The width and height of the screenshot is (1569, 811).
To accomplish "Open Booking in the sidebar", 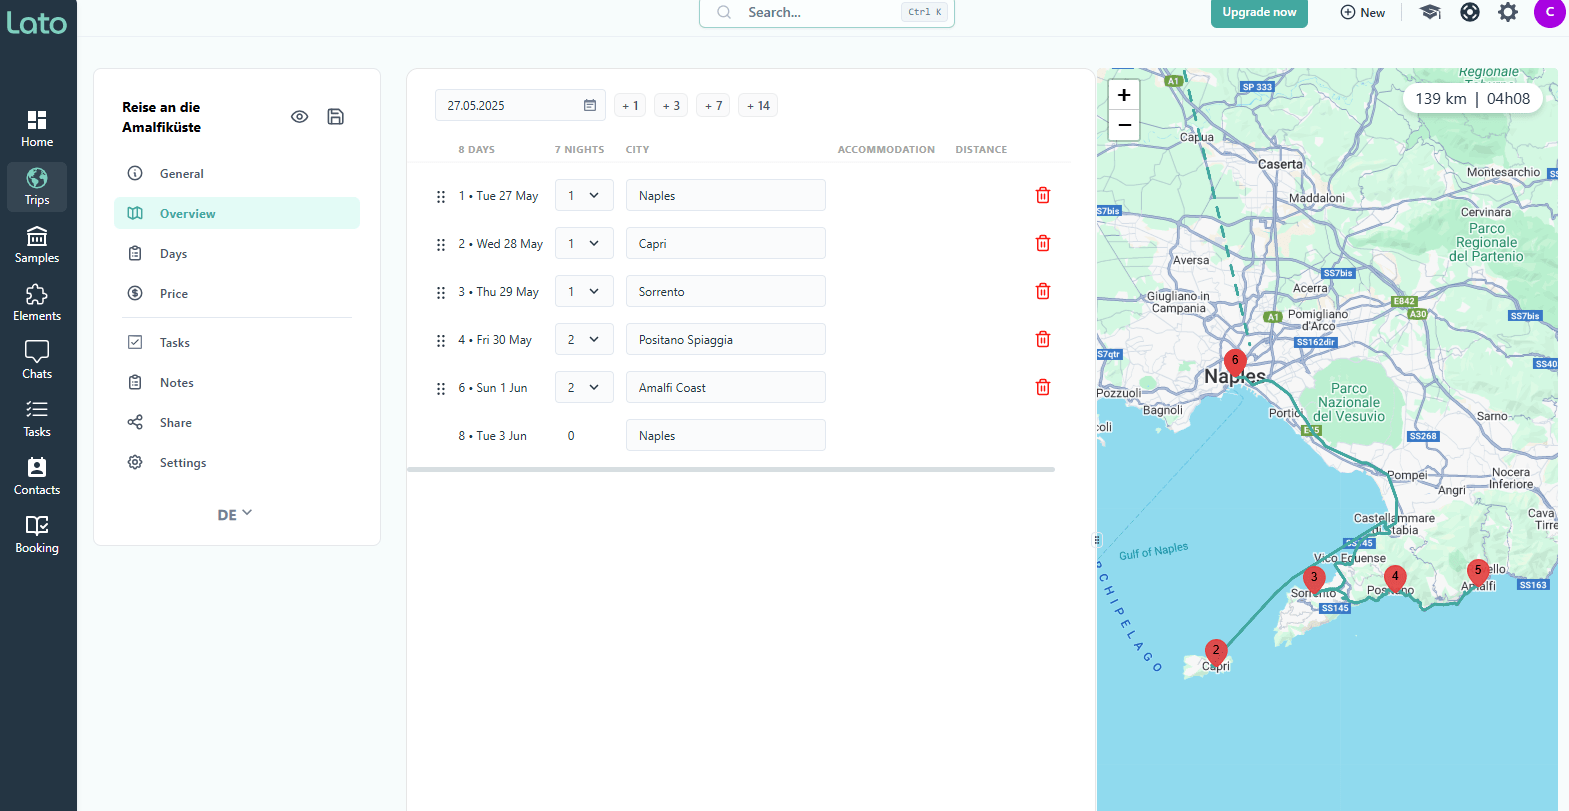I will point(37,533).
